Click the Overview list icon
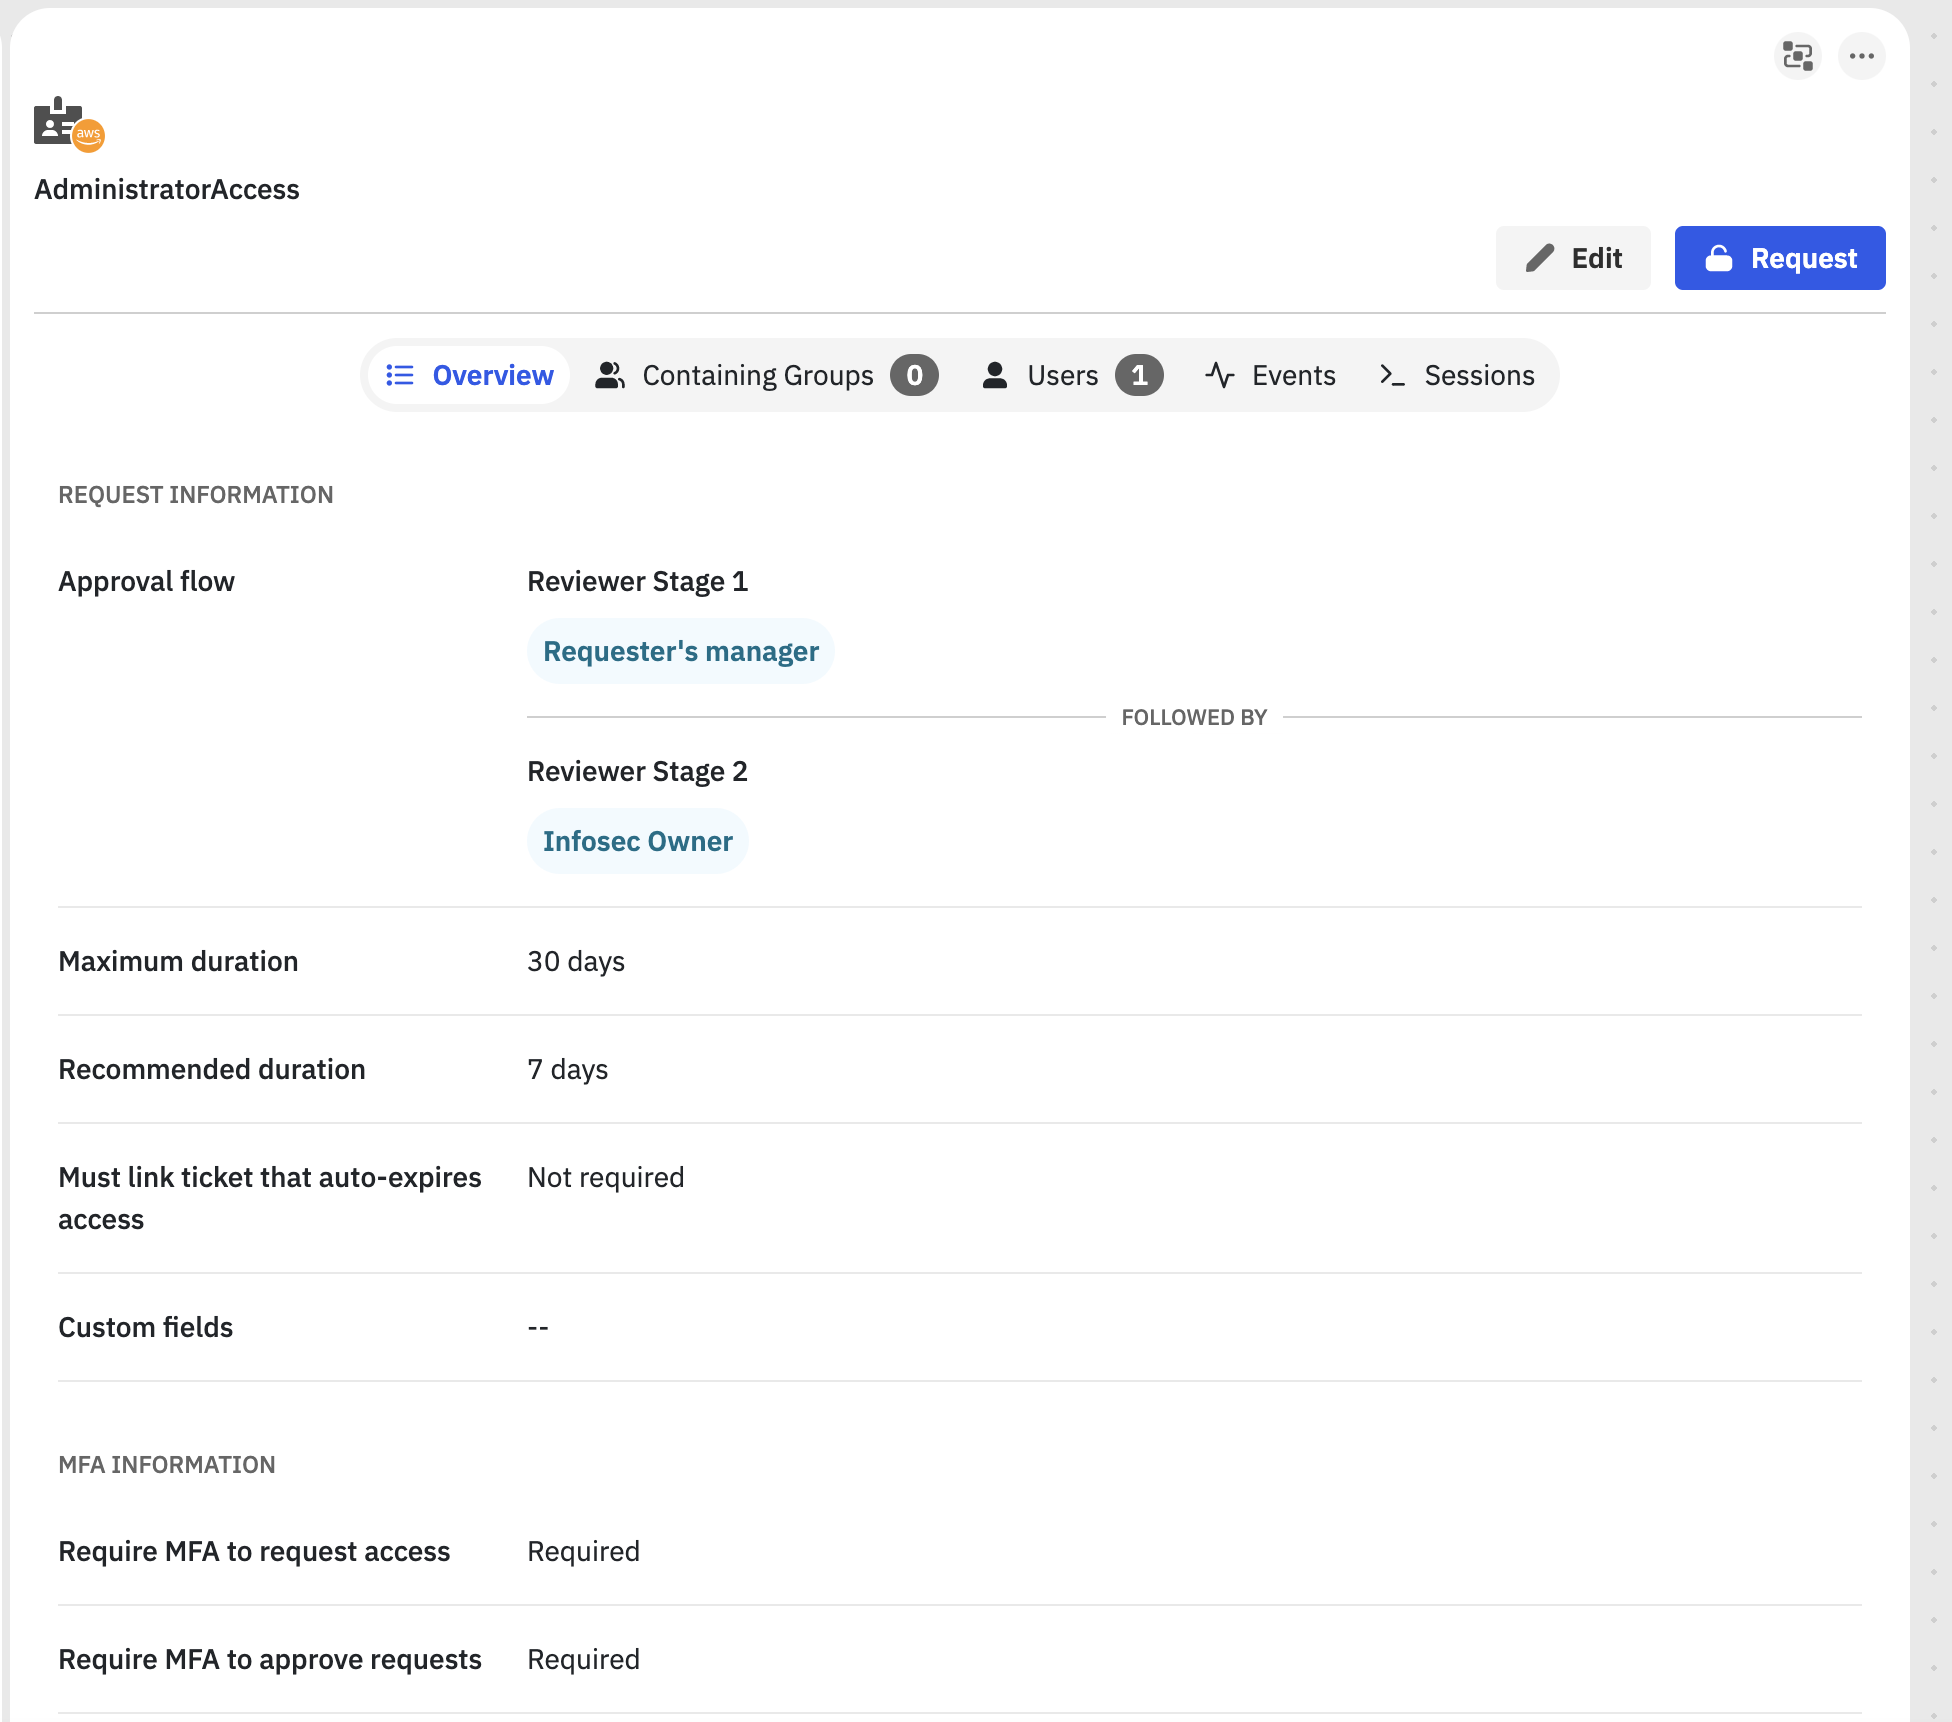Screen dimensions: 1952x1722 [400, 375]
